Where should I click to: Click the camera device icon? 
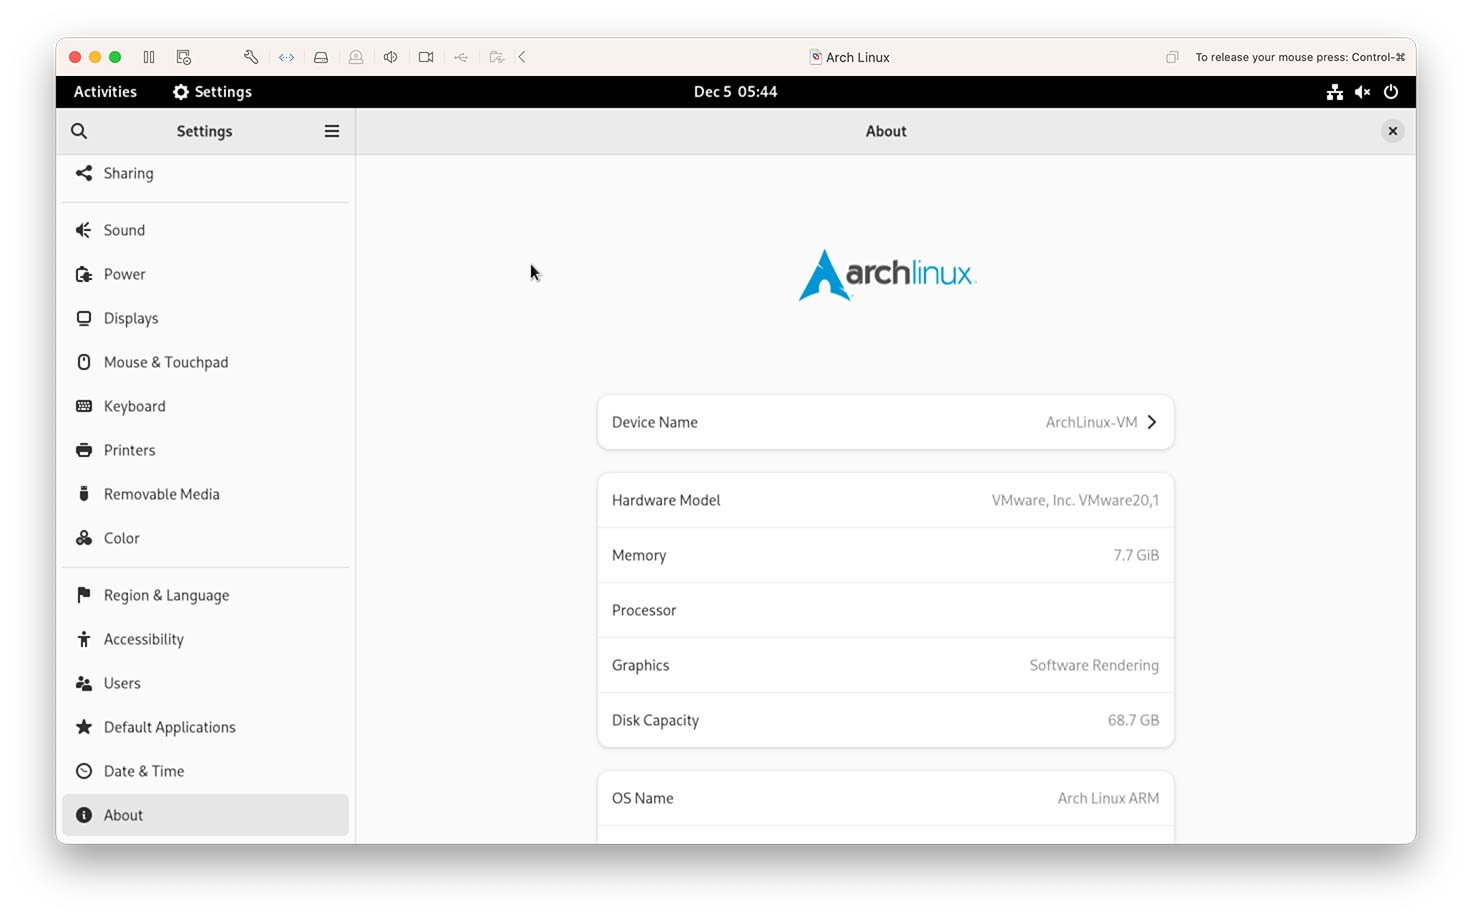[x=426, y=57]
